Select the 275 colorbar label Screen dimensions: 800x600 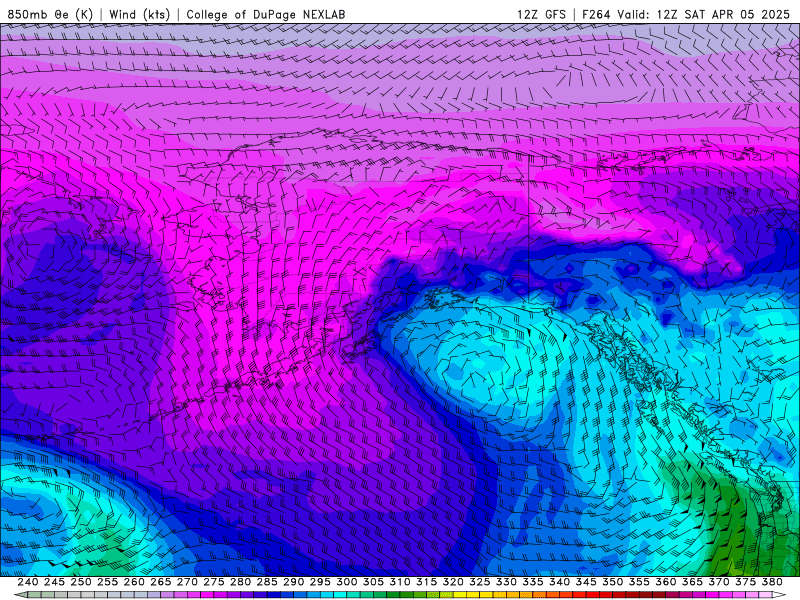pyautogui.click(x=214, y=582)
